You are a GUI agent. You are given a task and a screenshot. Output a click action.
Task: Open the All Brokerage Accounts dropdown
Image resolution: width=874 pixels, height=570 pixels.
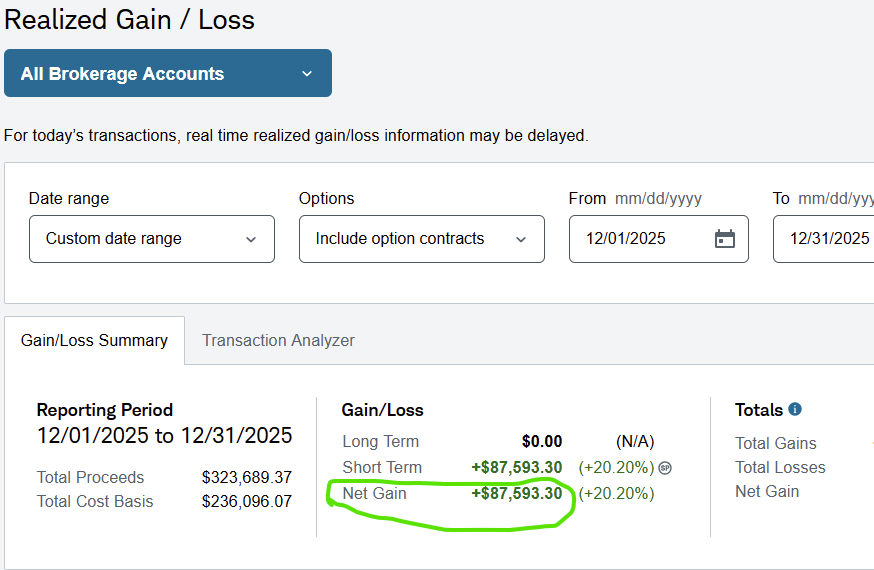coord(167,73)
